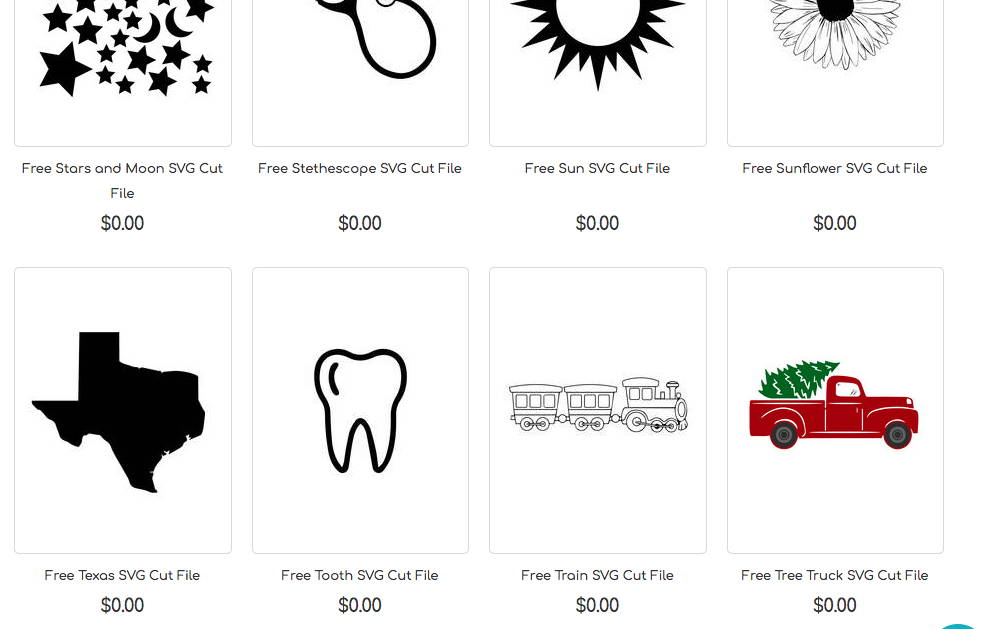Select the Sun SVG product image

[597, 72]
